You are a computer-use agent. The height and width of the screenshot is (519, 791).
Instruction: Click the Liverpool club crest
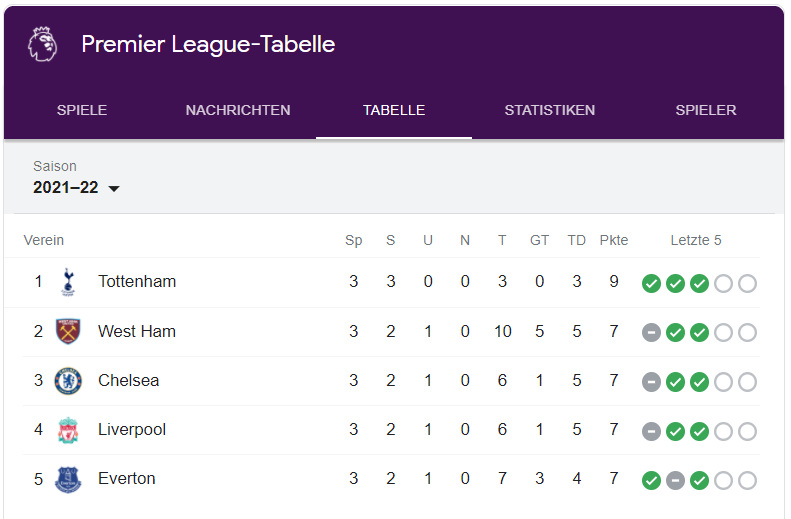(68, 430)
